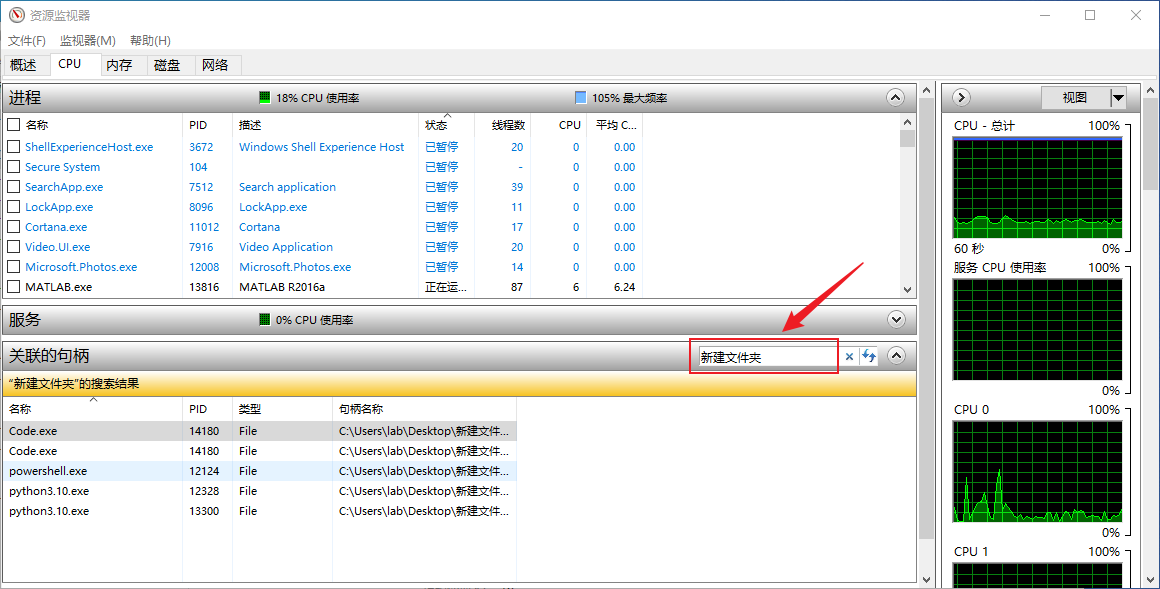Collapse the graph pane with the arrow button
This screenshot has width=1160, height=589.
(961, 98)
